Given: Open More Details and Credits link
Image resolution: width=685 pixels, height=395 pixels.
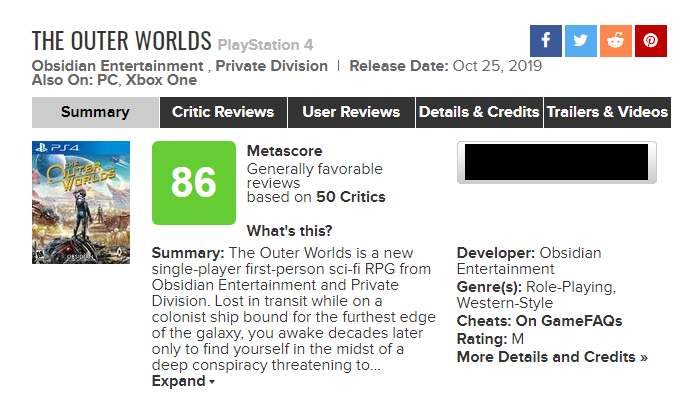Looking at the screenshot, I should (x=552, y=357).
